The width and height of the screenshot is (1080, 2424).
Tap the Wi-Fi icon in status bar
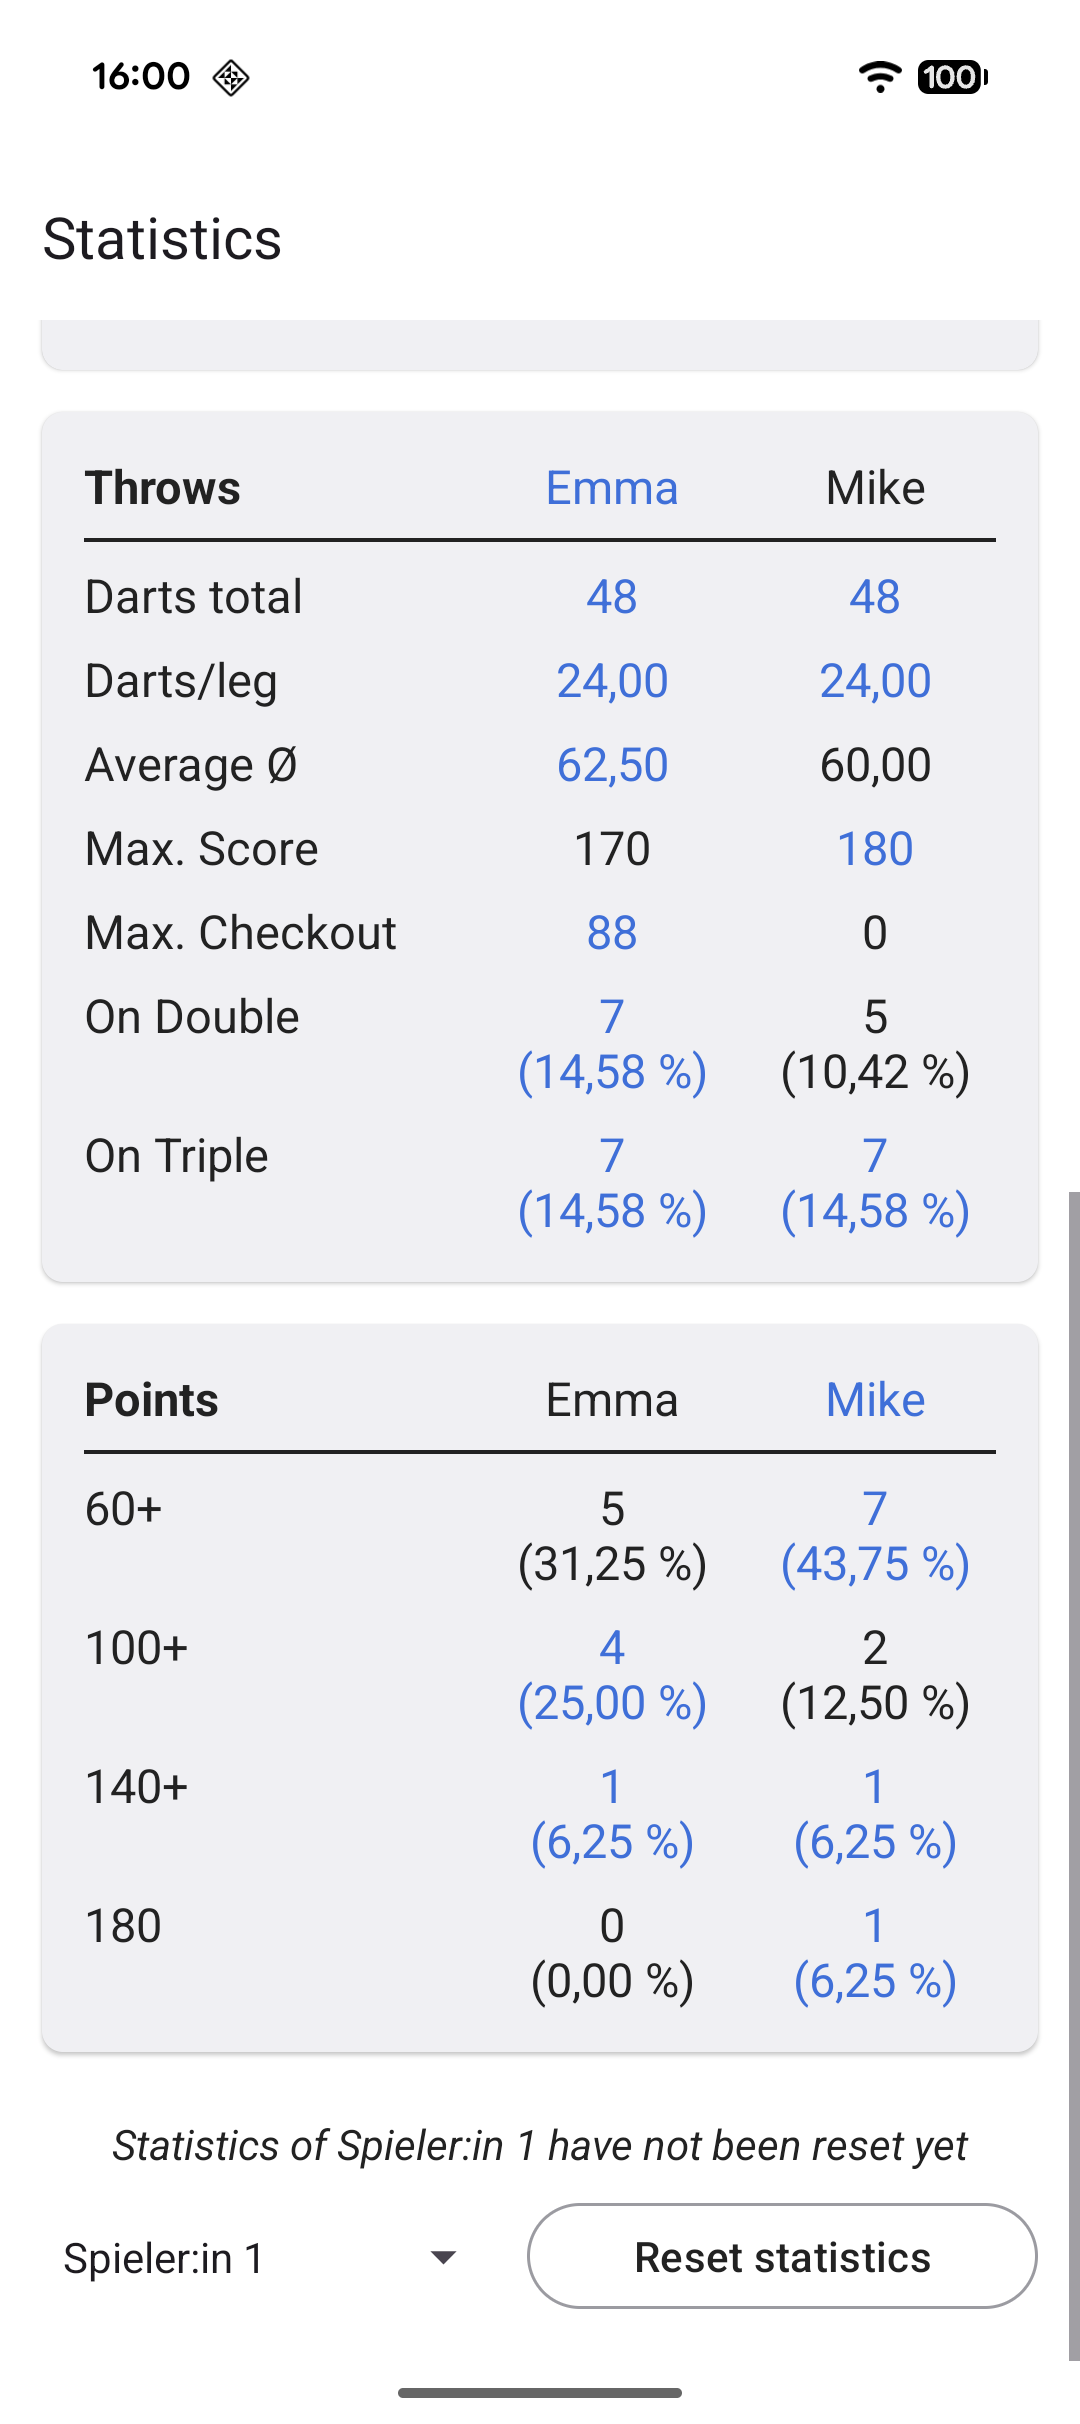tap(880, 77)
